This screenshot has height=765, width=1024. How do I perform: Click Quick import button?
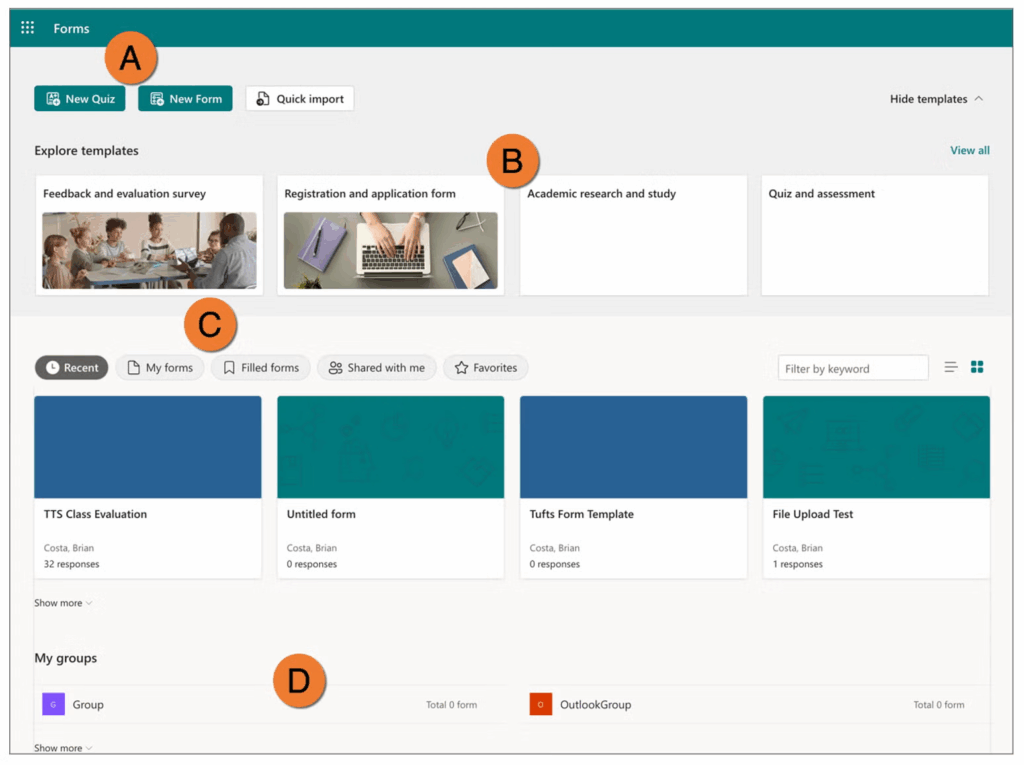pos(300,99)
